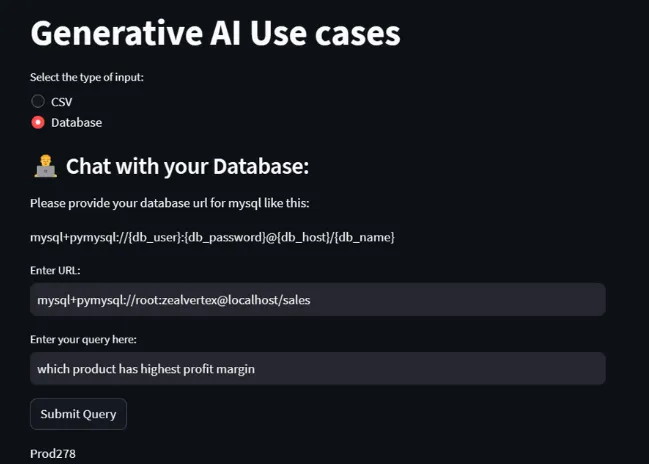Click the 'Enter URL:' label

[x=55, y=270]
